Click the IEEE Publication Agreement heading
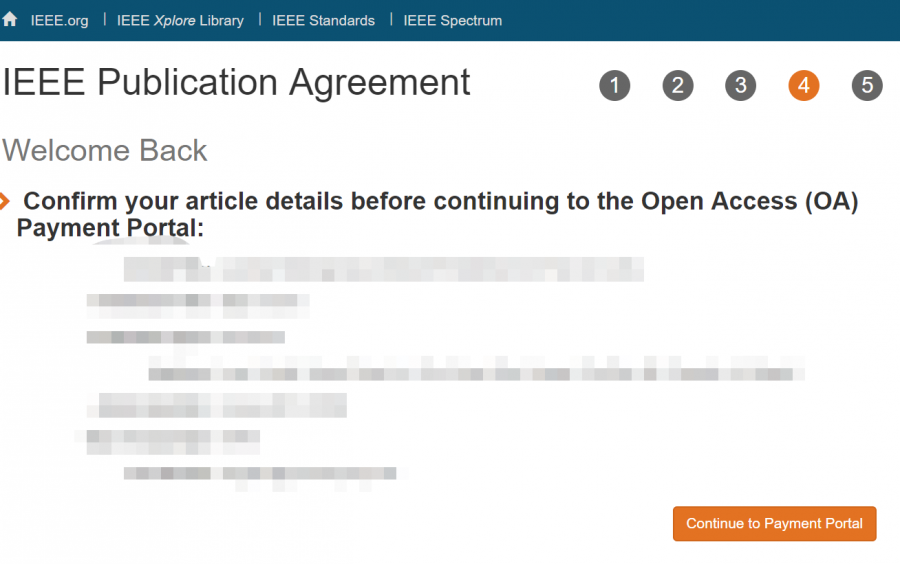The height and width of the screenshot is (564, 900). 236,82
